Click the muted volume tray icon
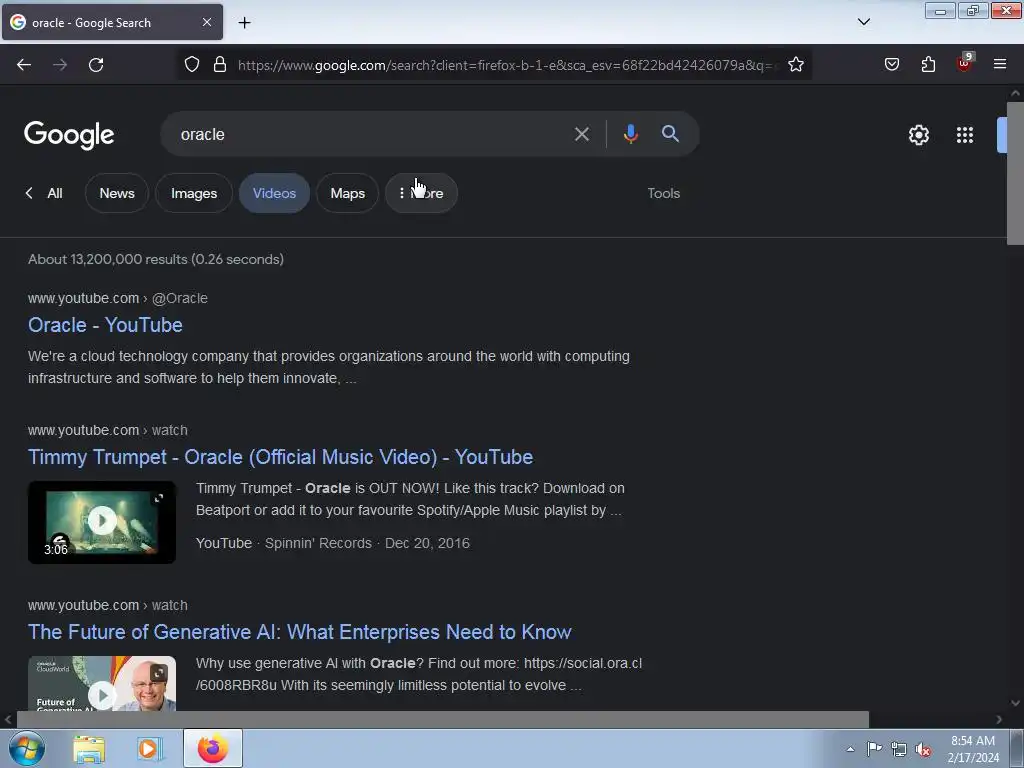The width and height of the screenshot is (1024, 768). (923, 750)
